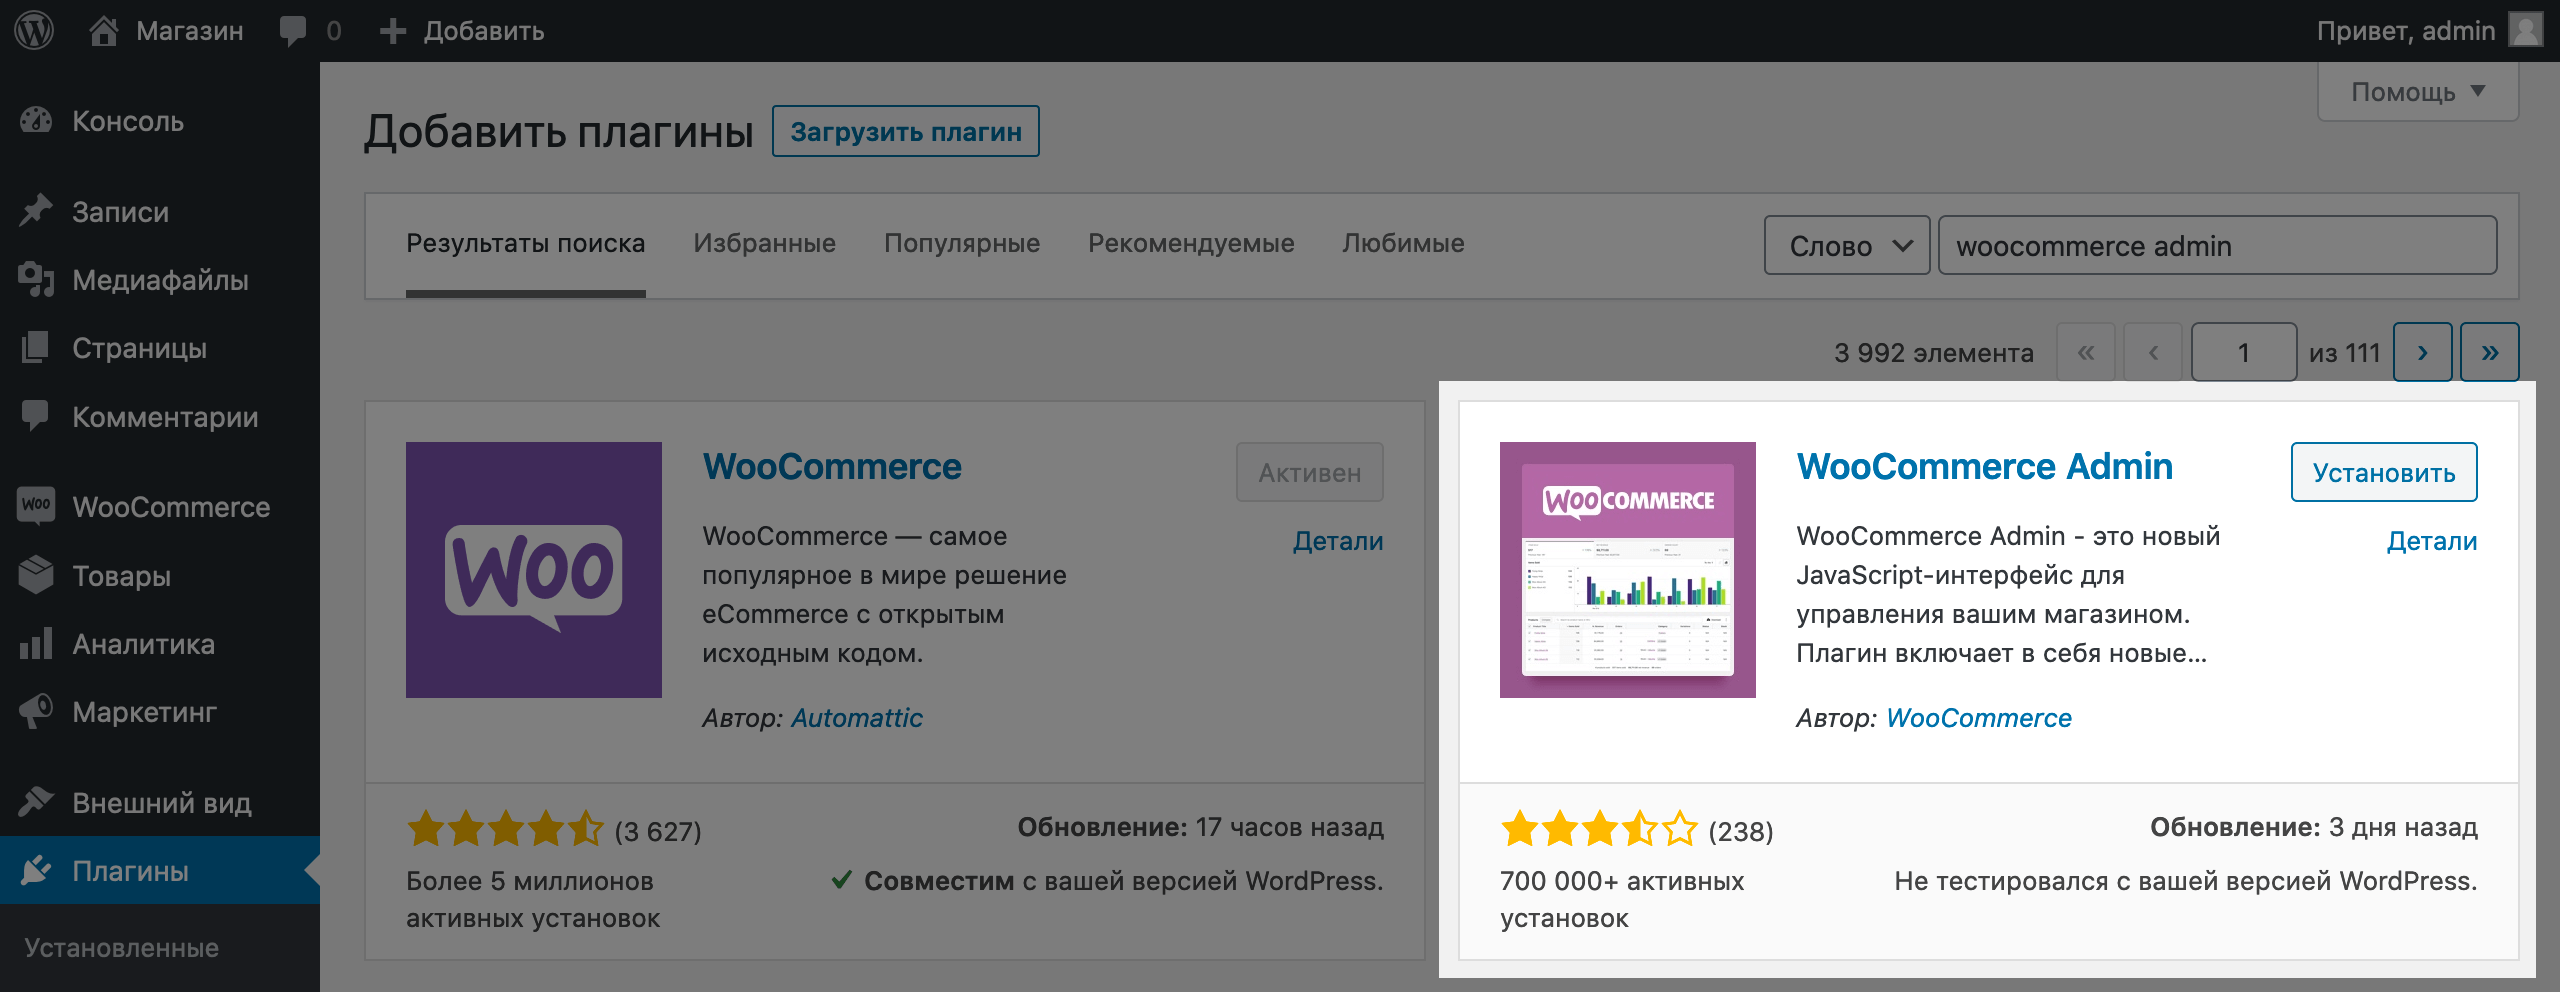2560x992 pixels.
Task: Click the Записи pin icon
Action: (x=36, y=211)
